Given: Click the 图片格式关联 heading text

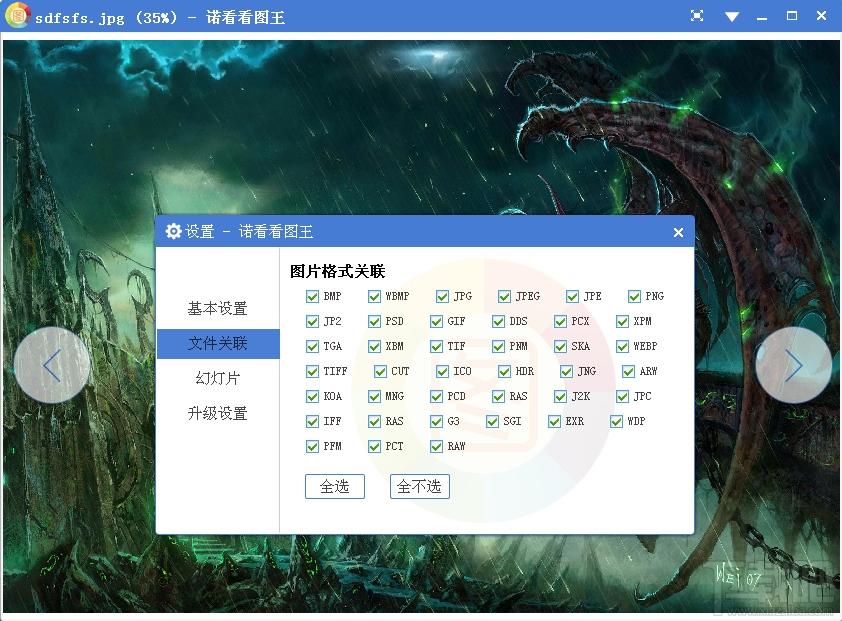Looking at the screenshot, I should [x=337, y=271].
